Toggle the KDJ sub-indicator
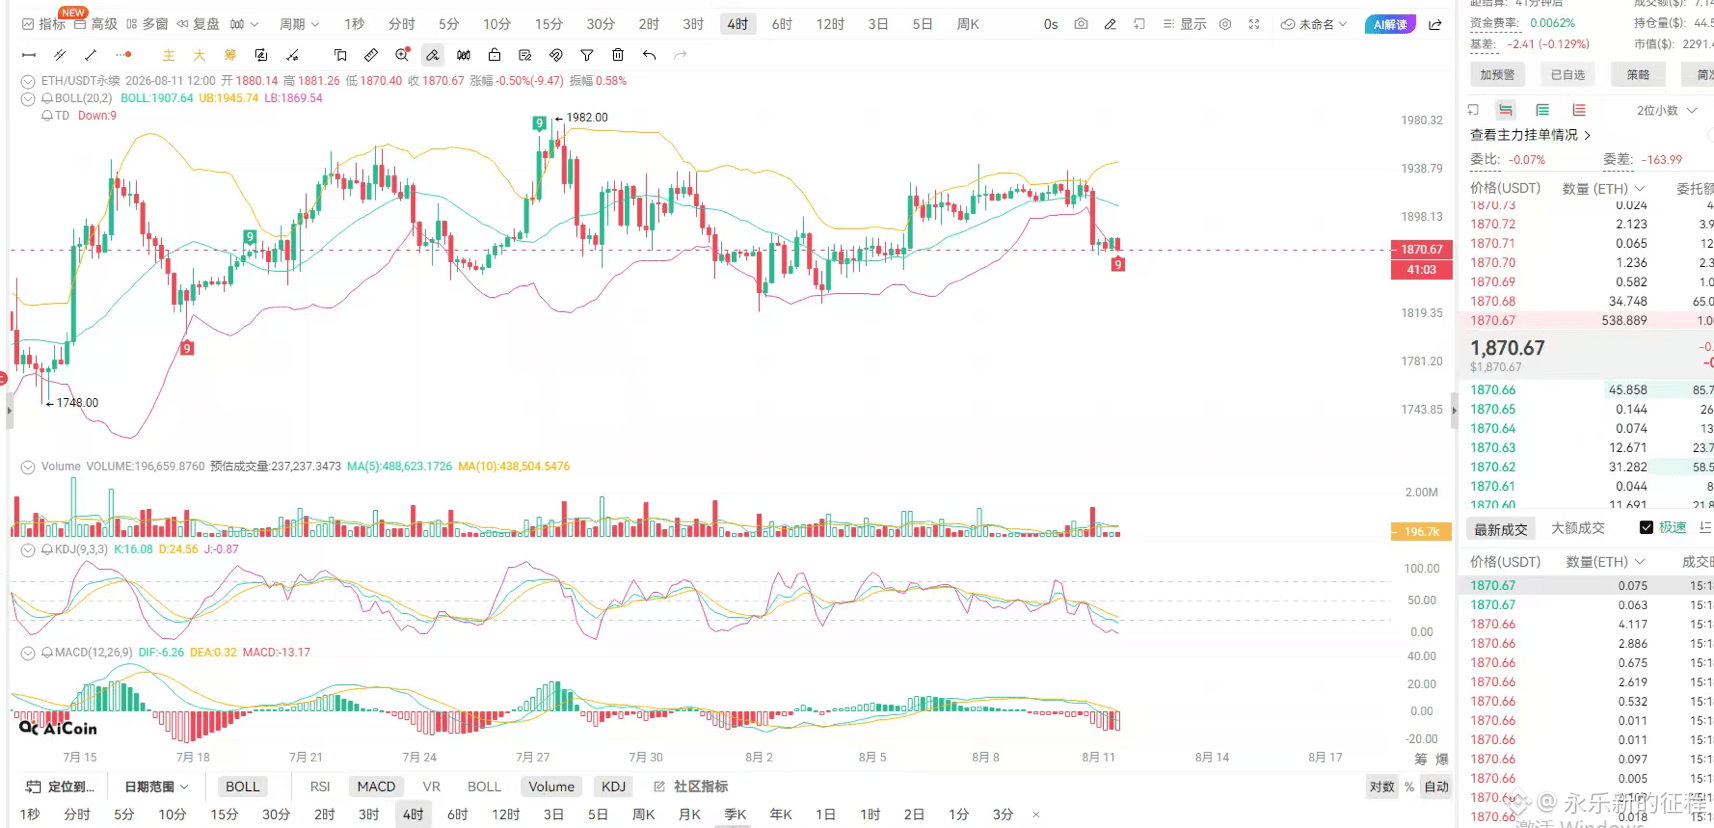Screen dimensions: 1714x828 click(614, 787)
